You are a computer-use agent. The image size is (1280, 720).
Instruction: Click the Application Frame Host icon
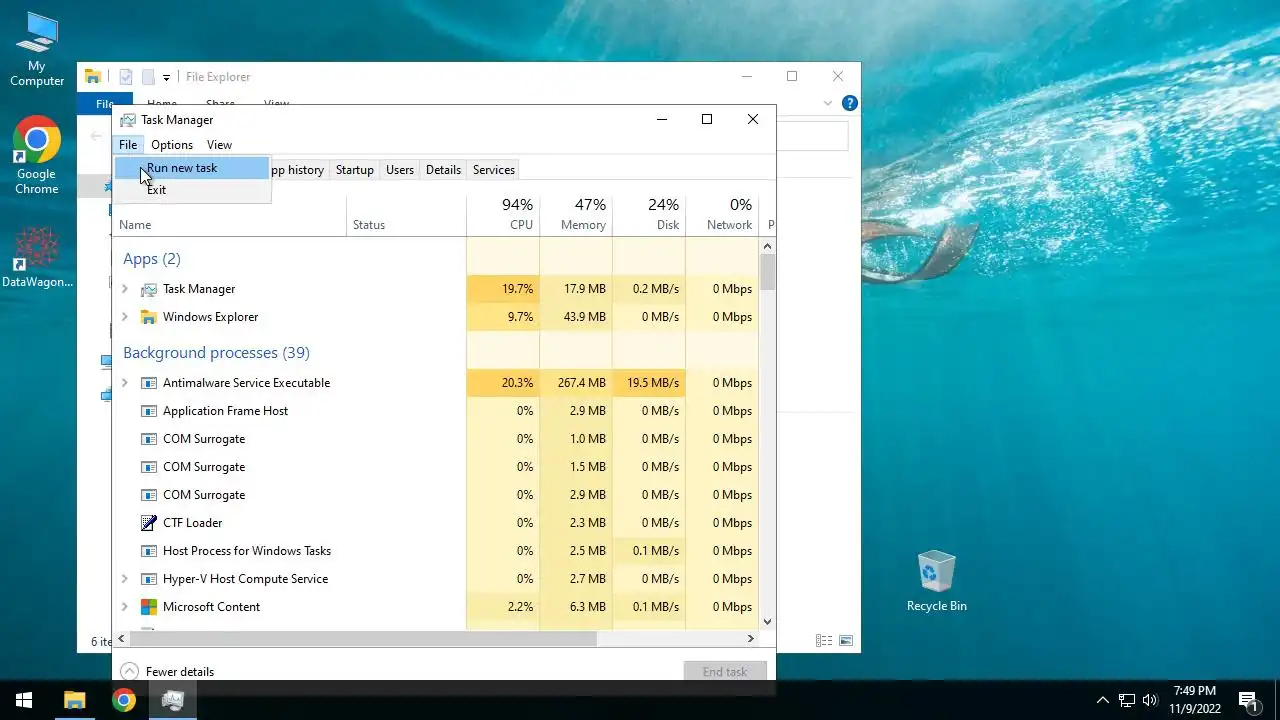(149, 411)
